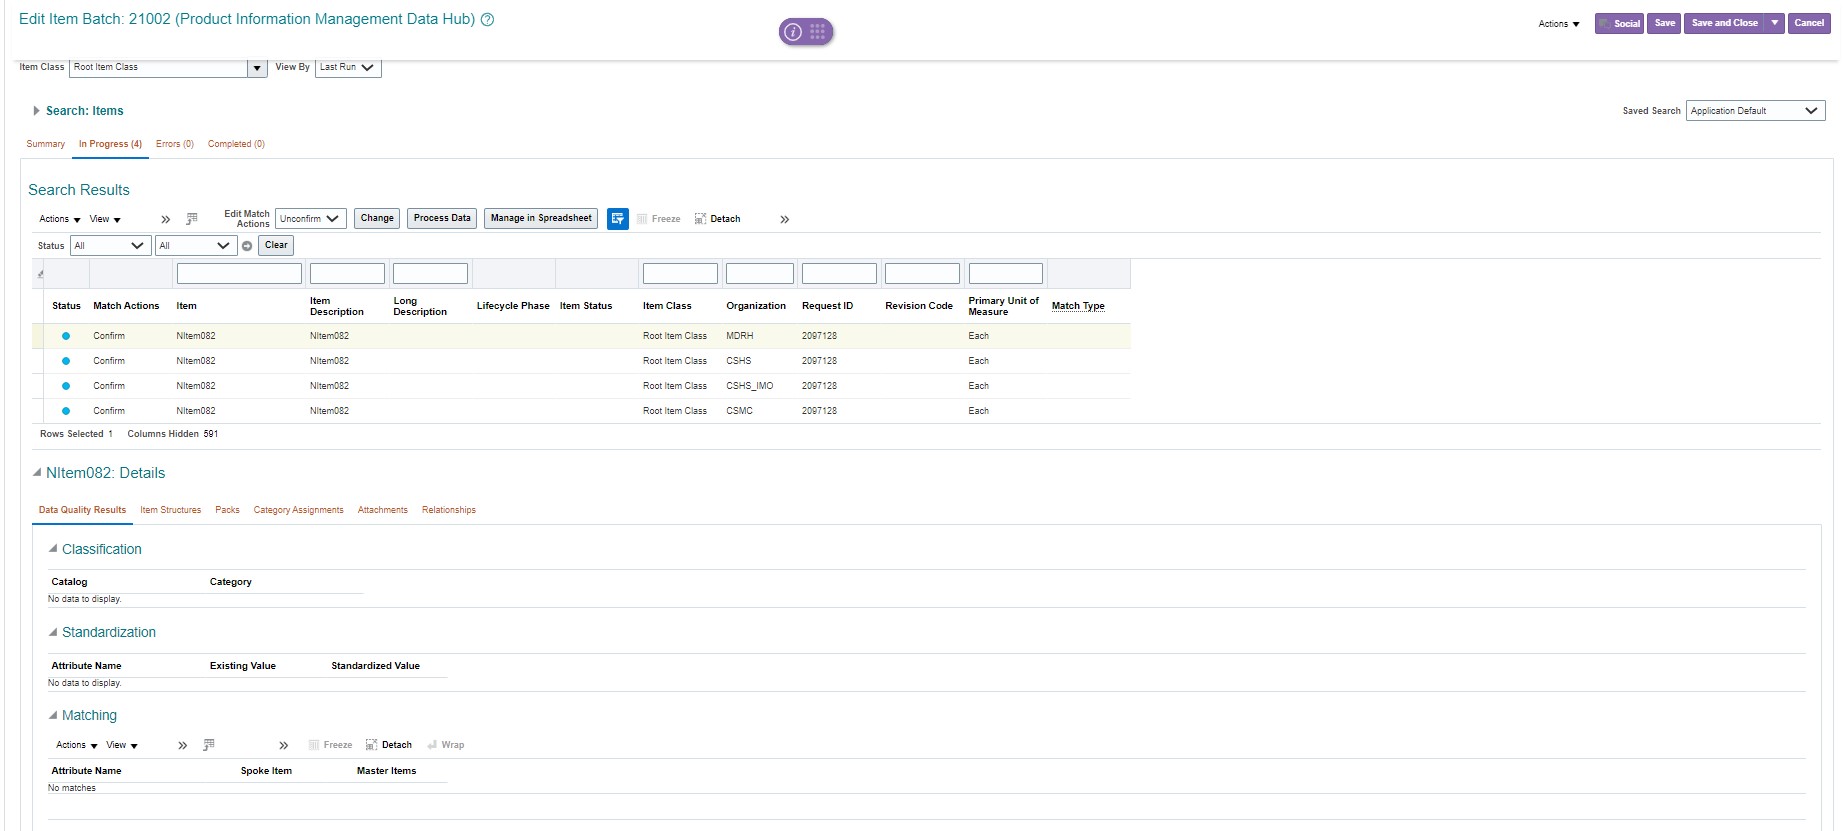Expand the Search Results toolbar overflow after Detach
Image resolution: width=1843 pixels, height=831 pixels.
click(785, 219)
